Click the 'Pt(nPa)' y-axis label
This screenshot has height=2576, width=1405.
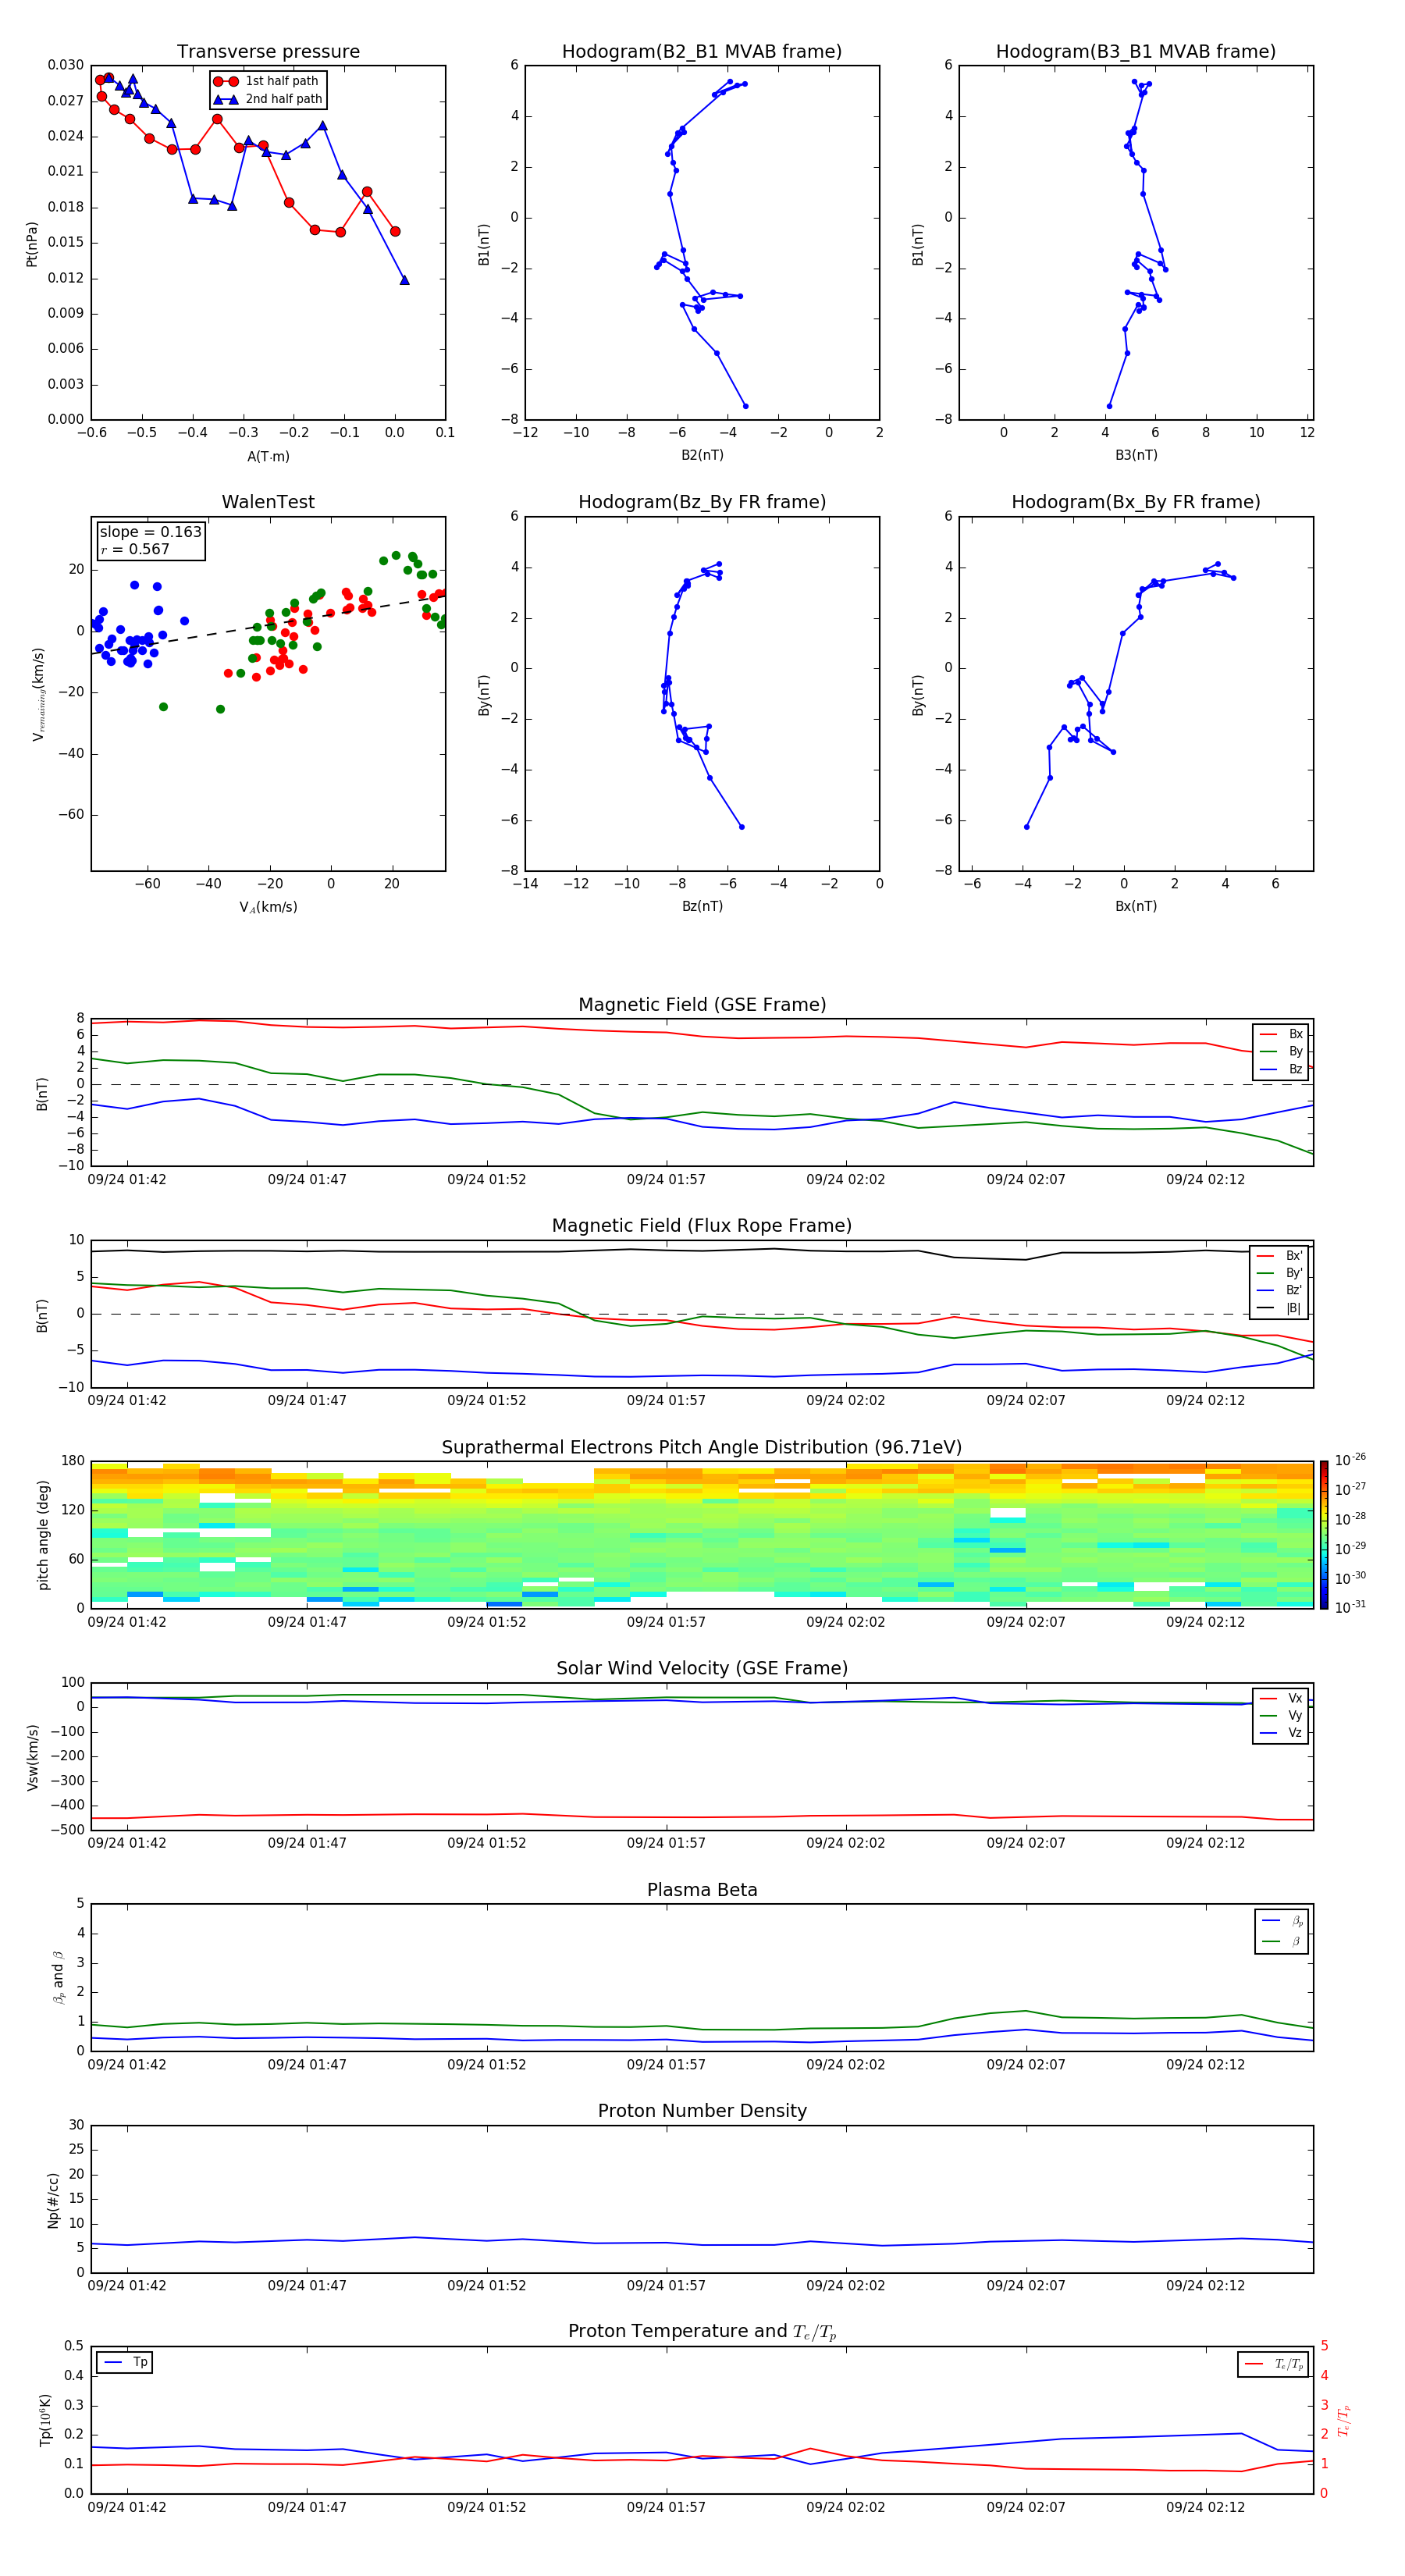(x=32, y=244)
